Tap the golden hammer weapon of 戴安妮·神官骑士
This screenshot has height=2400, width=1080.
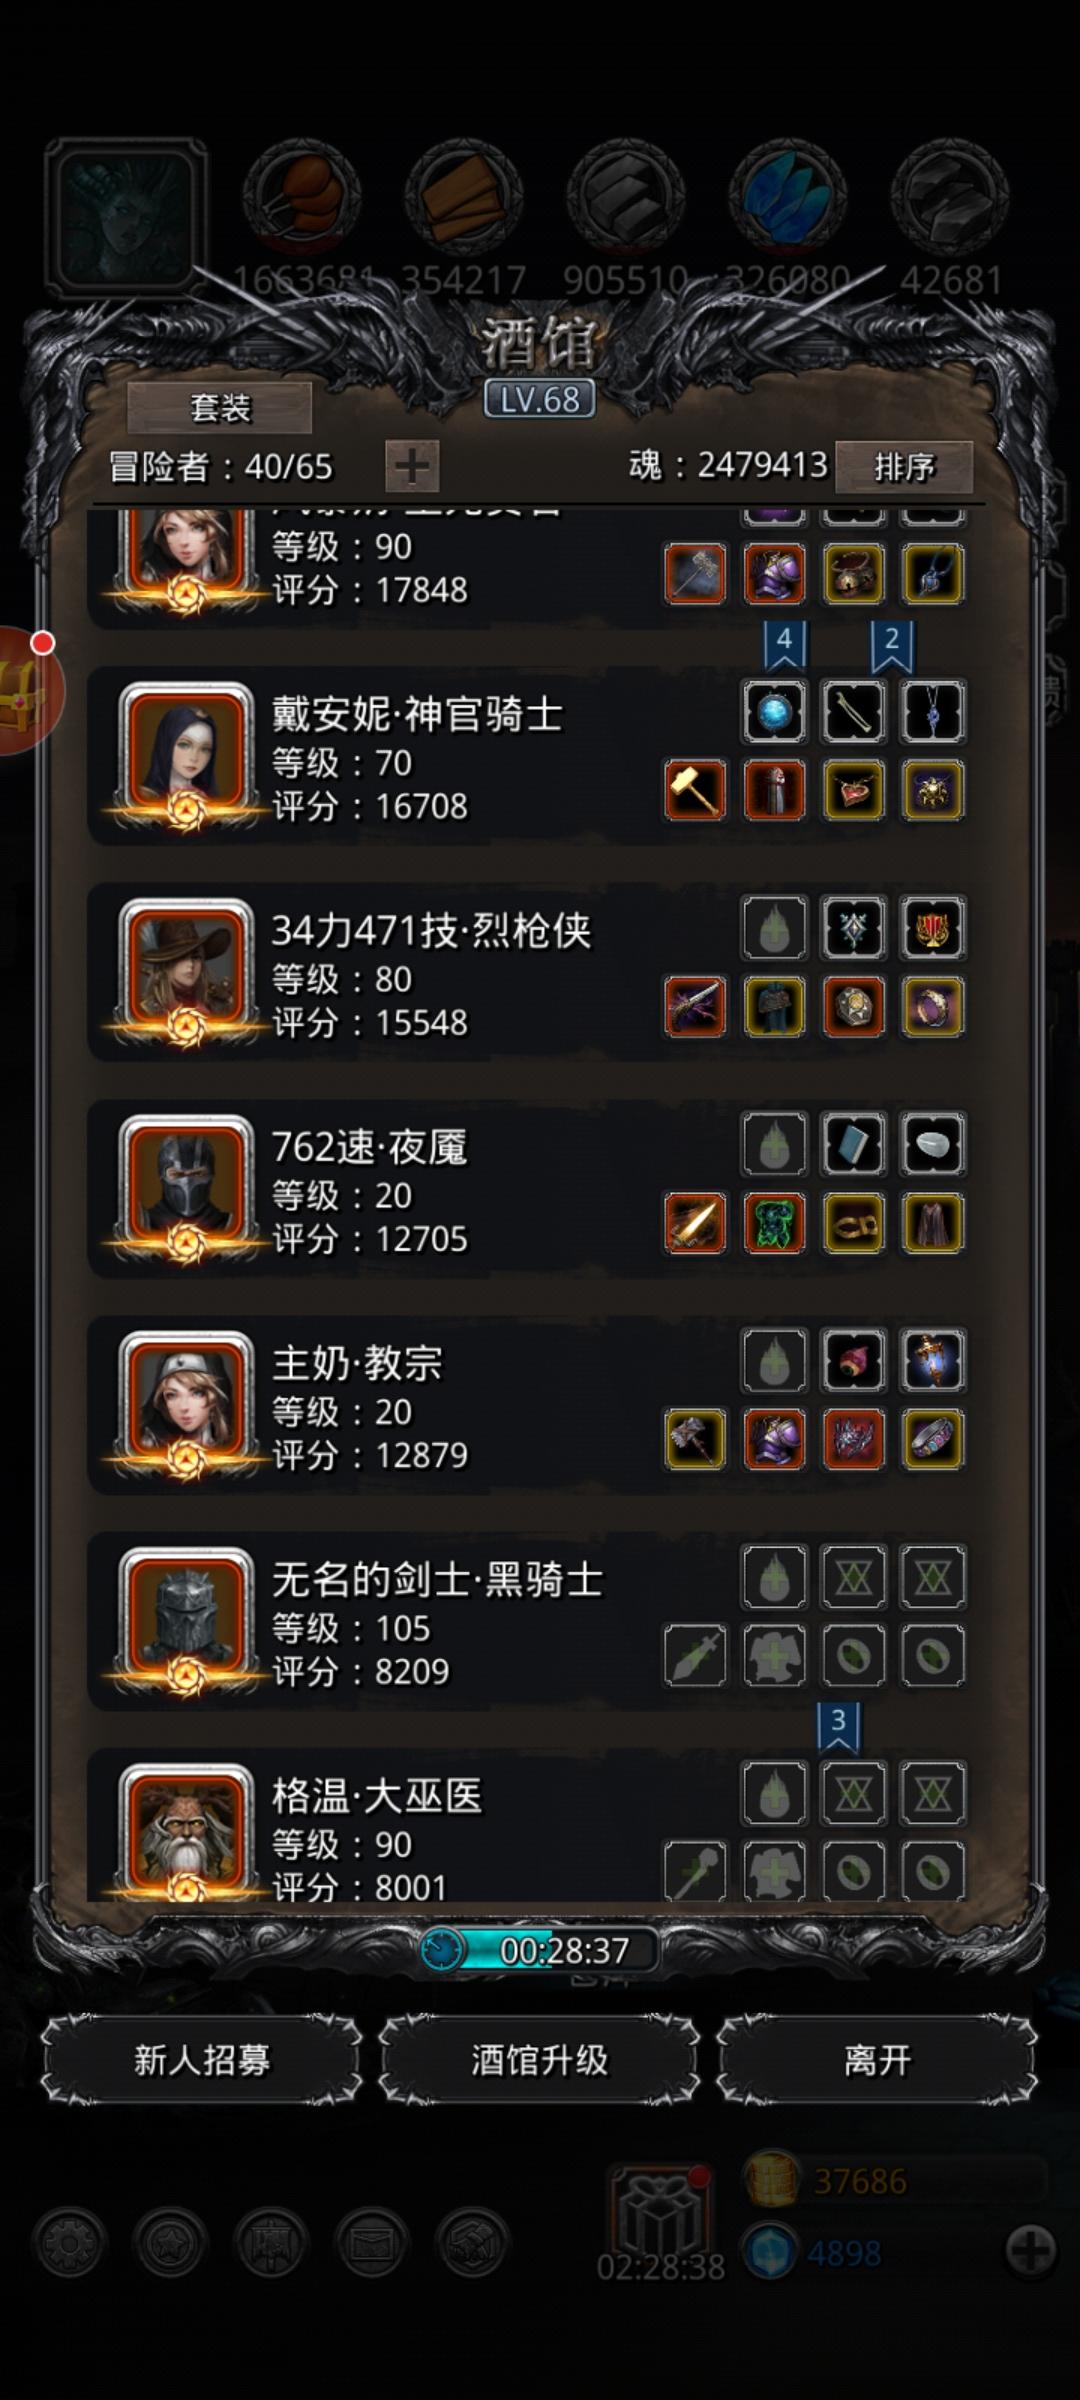(x=695, y=790)
